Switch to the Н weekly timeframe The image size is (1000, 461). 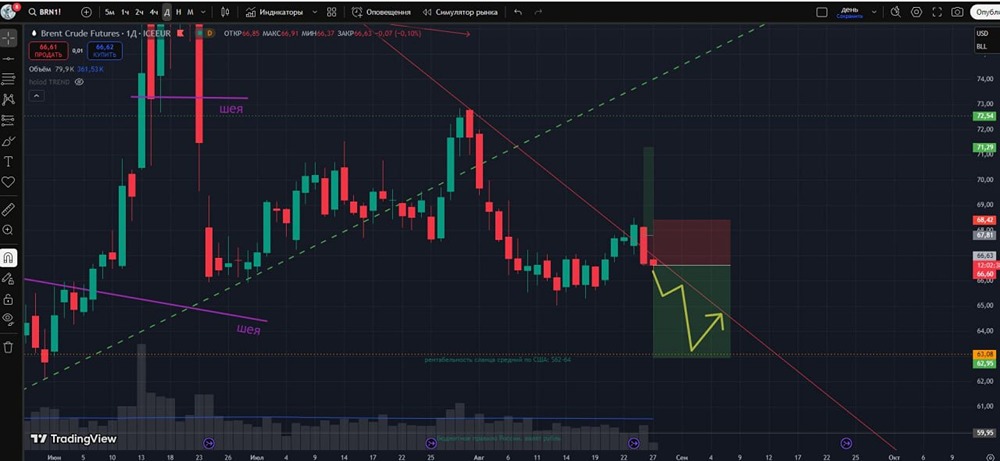(x=178, y=12)
